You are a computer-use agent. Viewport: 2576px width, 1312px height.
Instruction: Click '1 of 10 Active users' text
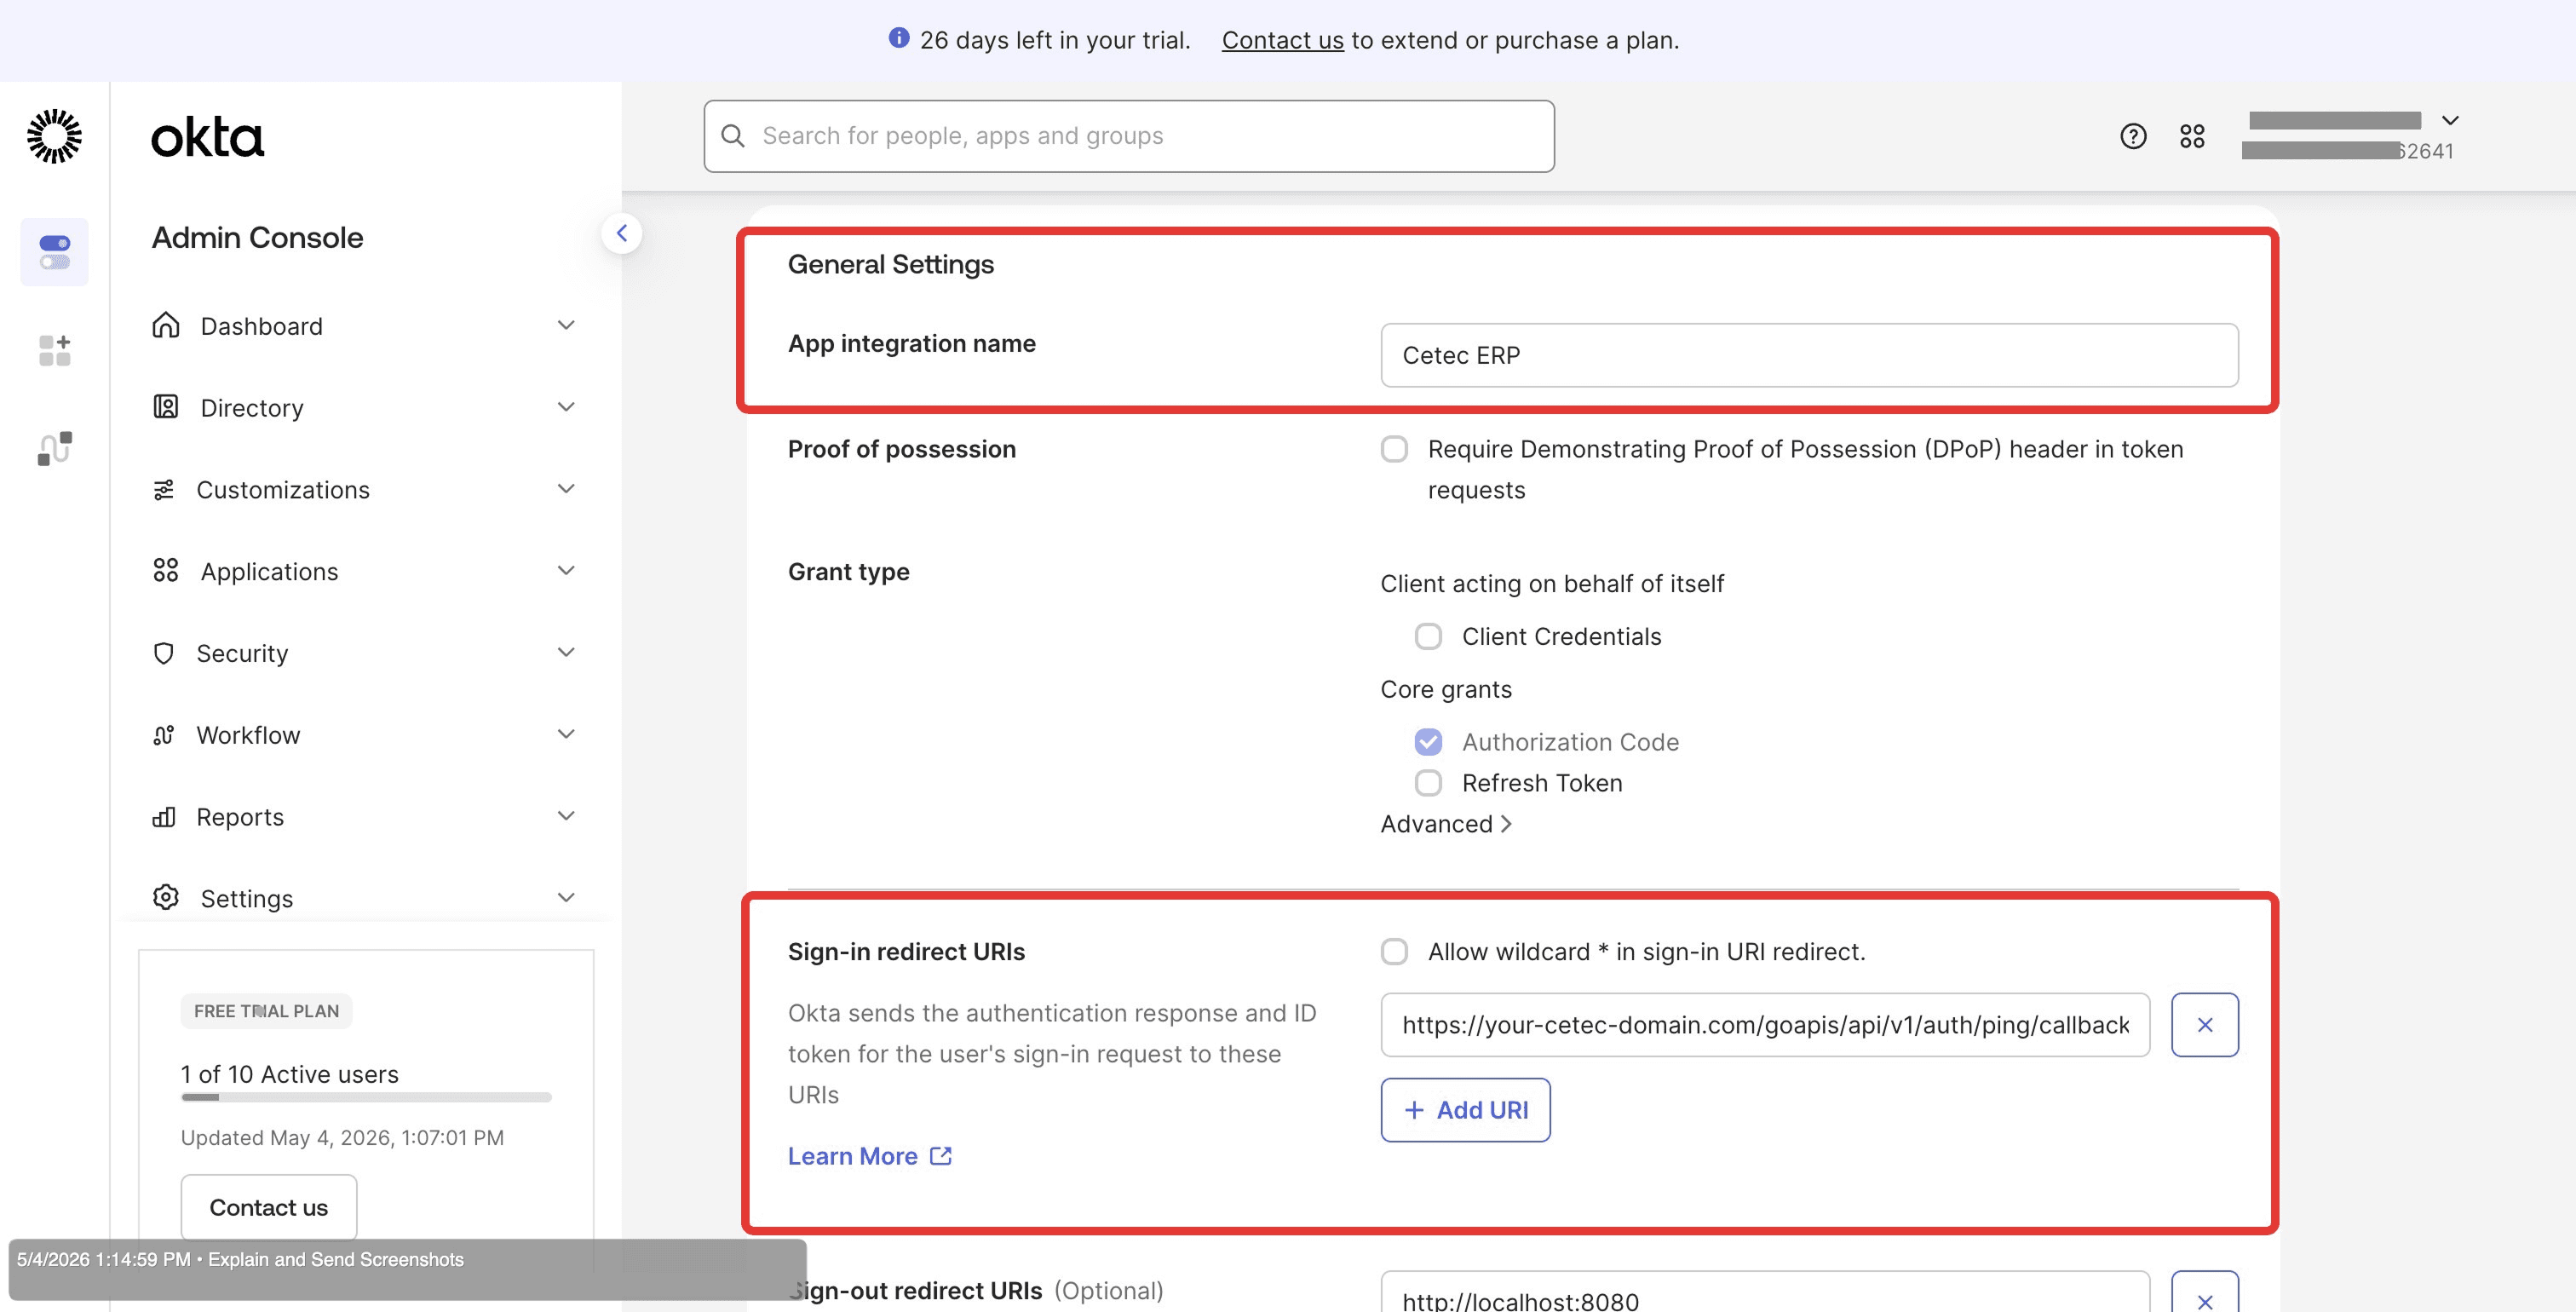290,1074
